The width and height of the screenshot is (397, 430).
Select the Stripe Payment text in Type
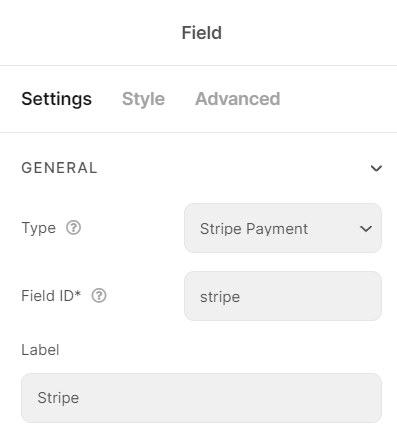click(x=254, y=229)
